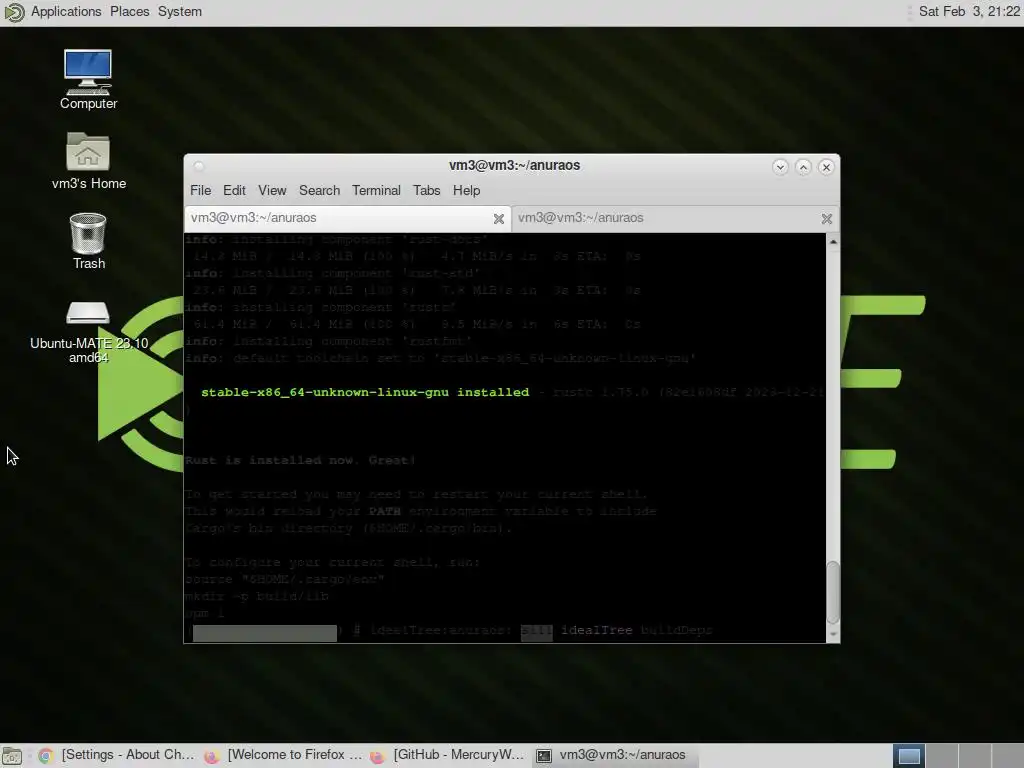
Task: Switch to the Settings - About Chrome taskbar item
Action: [116, 755]
